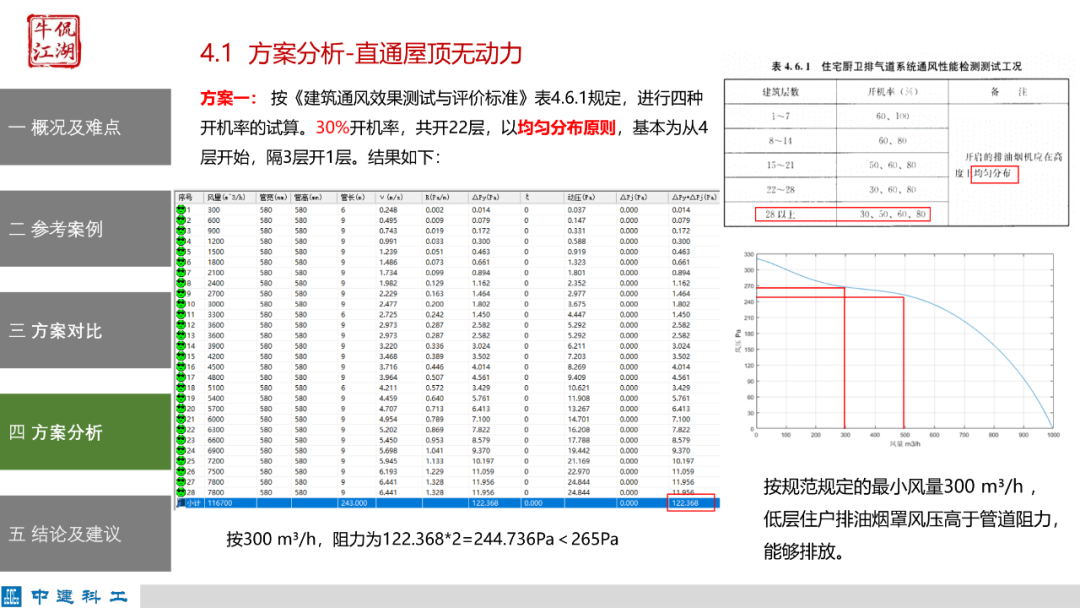Select the active 四 方案分析 tab
Screen dimensions: 1080x608
click(85, 432)
